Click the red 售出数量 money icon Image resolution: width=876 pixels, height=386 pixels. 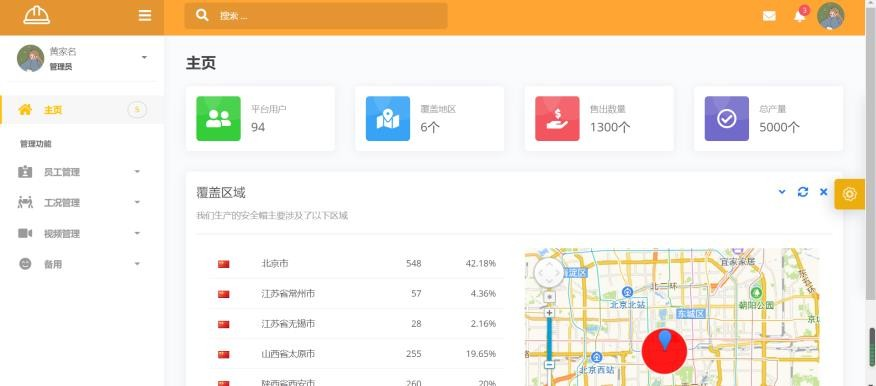[x=558, y=118]
